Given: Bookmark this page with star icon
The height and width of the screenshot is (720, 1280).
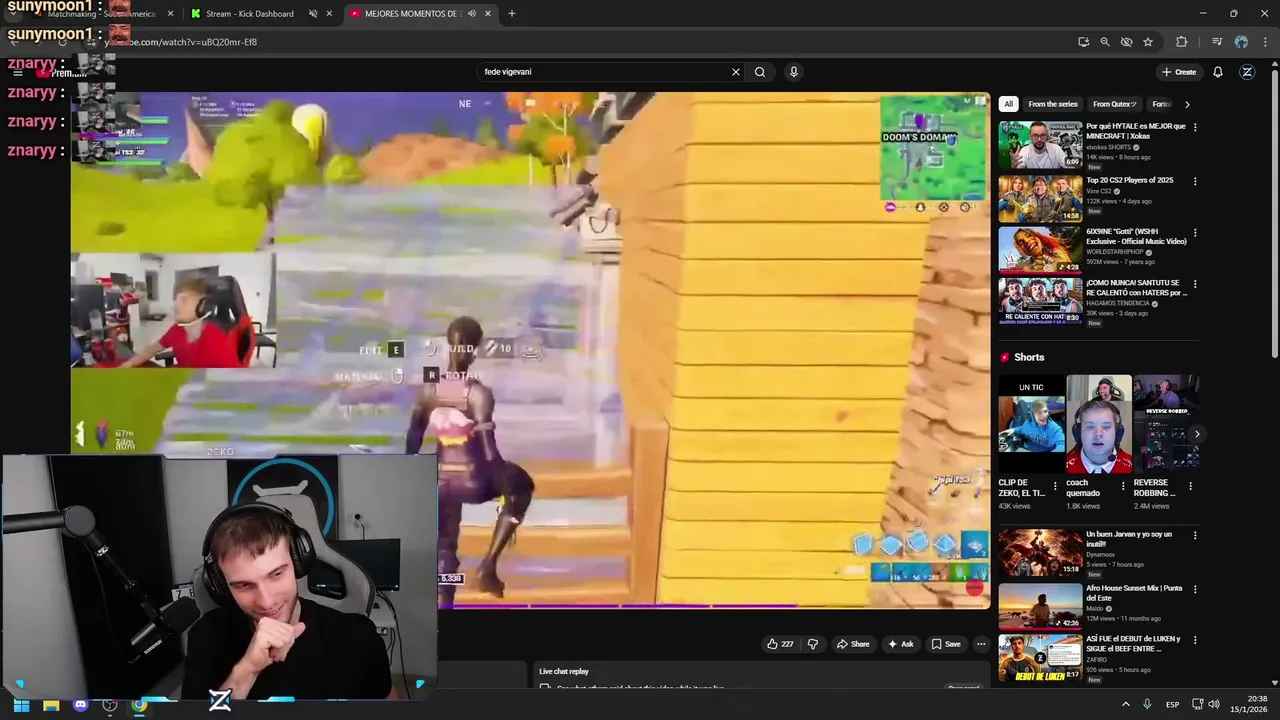Looking at the screenshot, I should point(1148,42).
